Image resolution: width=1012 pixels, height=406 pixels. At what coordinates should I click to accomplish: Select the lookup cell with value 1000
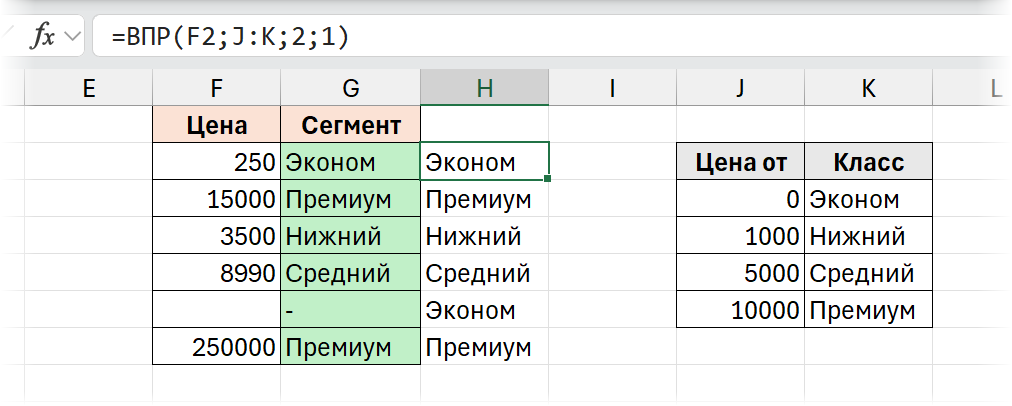point(740,236)
